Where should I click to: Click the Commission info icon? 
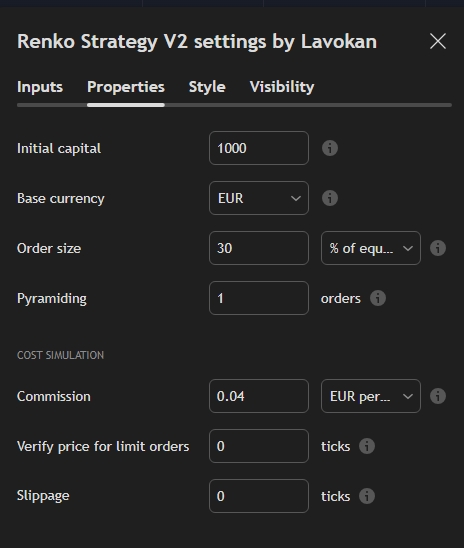tap(438, 396)
